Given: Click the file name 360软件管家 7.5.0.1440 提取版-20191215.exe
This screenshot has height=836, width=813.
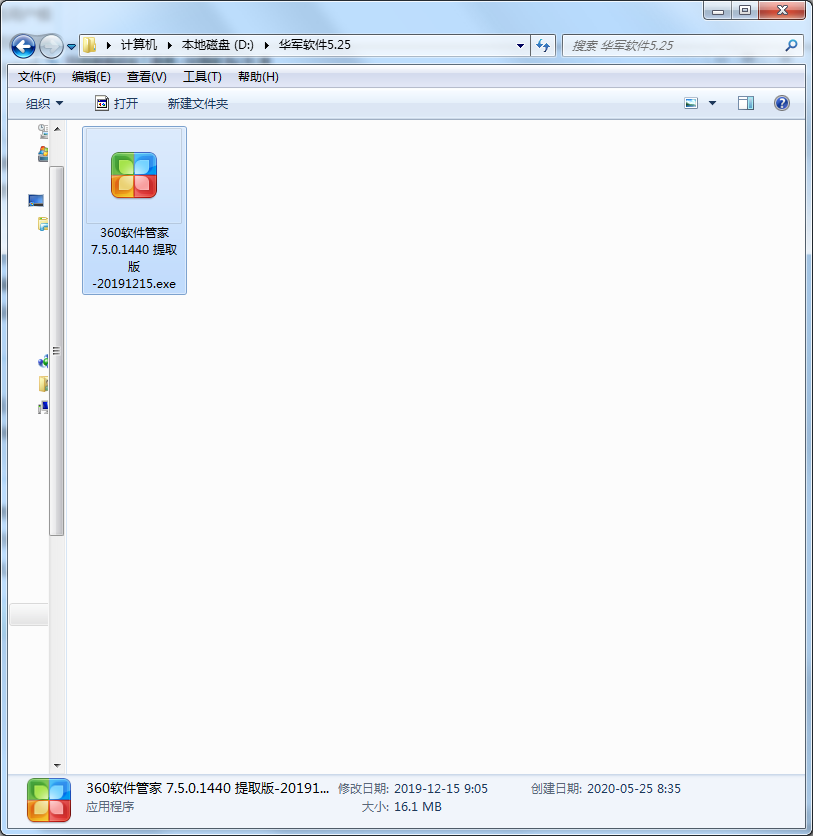Looking at the screenshot, I should (x=134, y=258).
